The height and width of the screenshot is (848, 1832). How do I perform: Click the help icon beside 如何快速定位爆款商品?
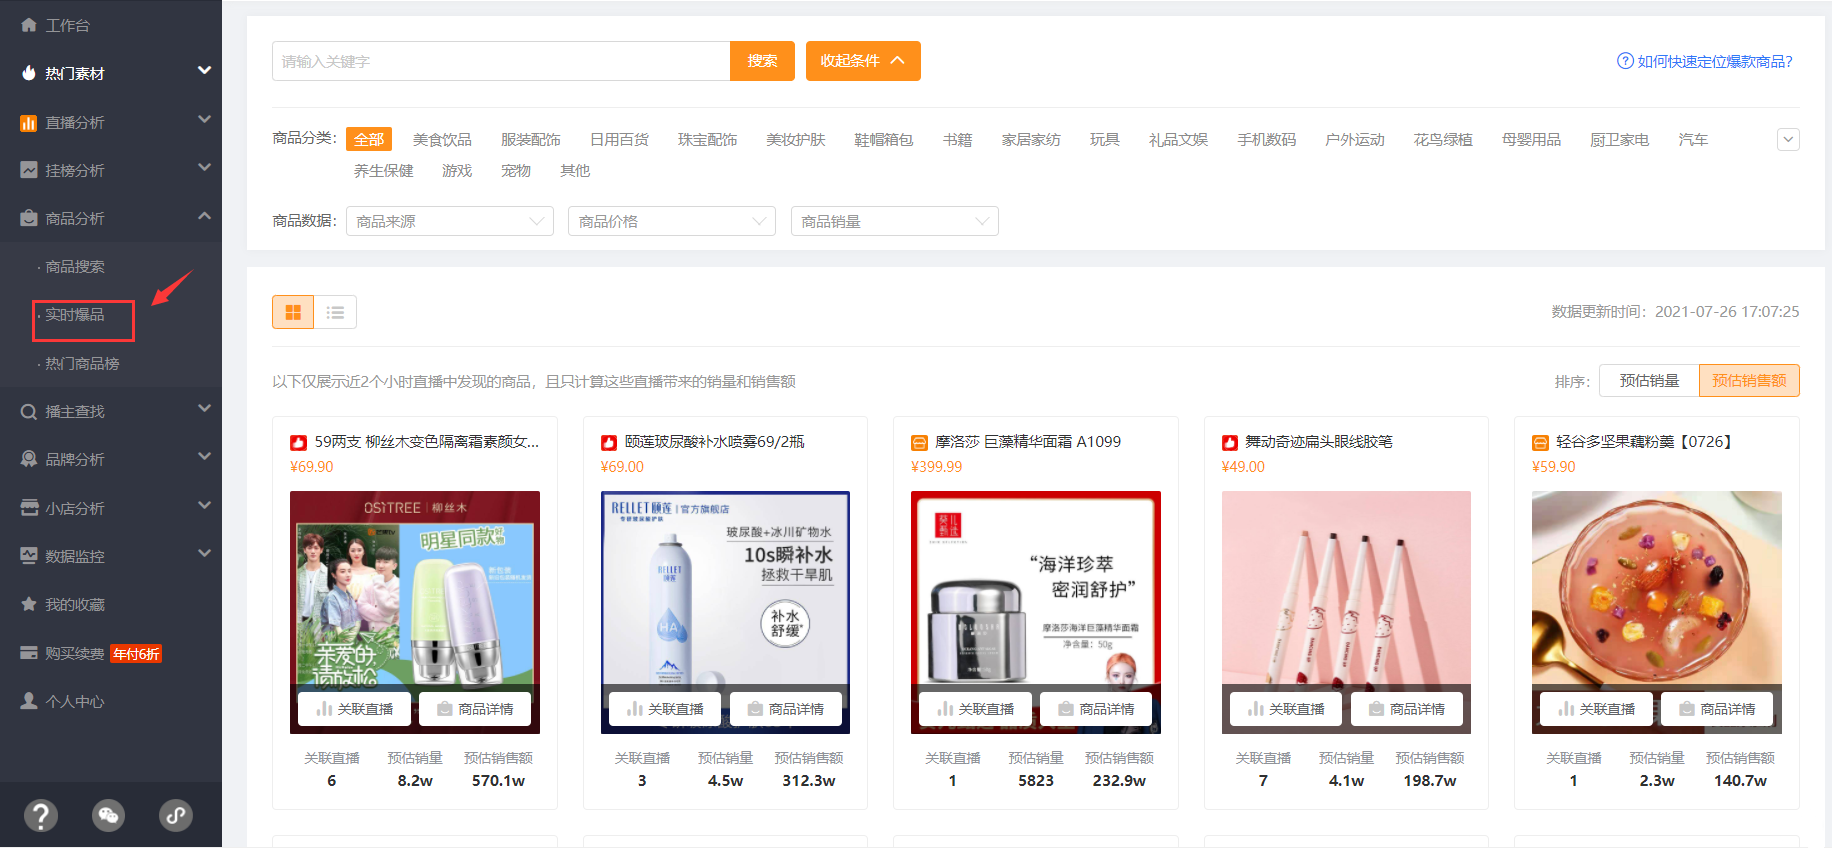pos(1625,61)
